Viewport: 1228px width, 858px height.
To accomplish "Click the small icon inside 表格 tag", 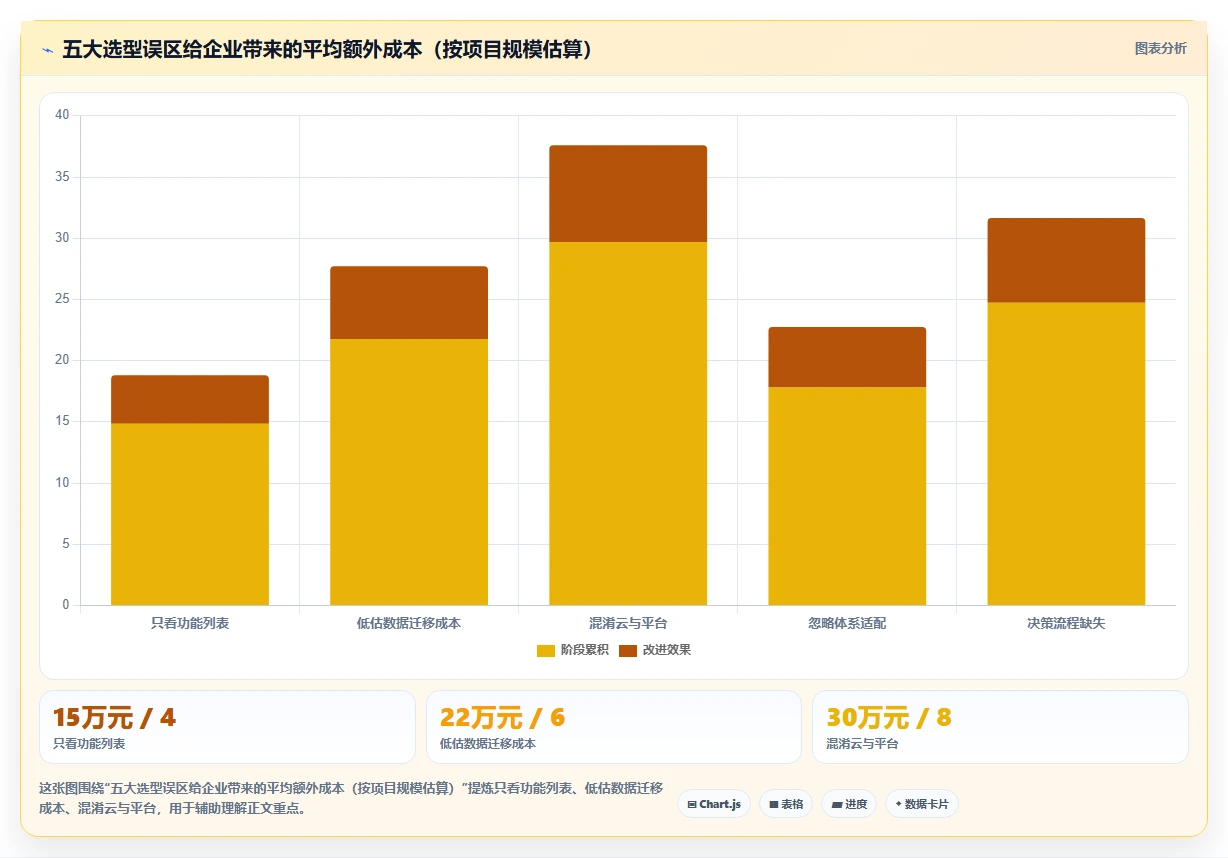I will 774,804.
